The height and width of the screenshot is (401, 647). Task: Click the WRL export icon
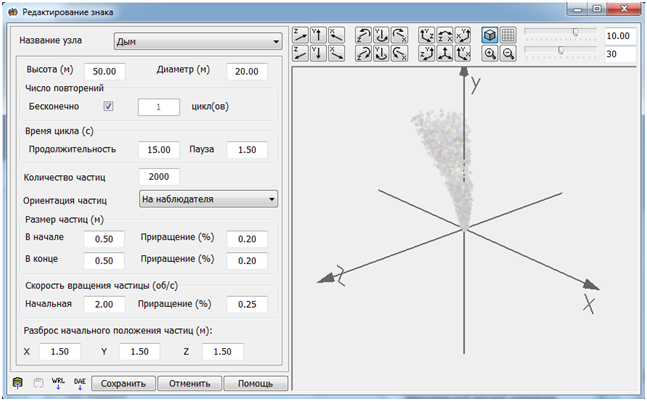(x=57, y=383)
